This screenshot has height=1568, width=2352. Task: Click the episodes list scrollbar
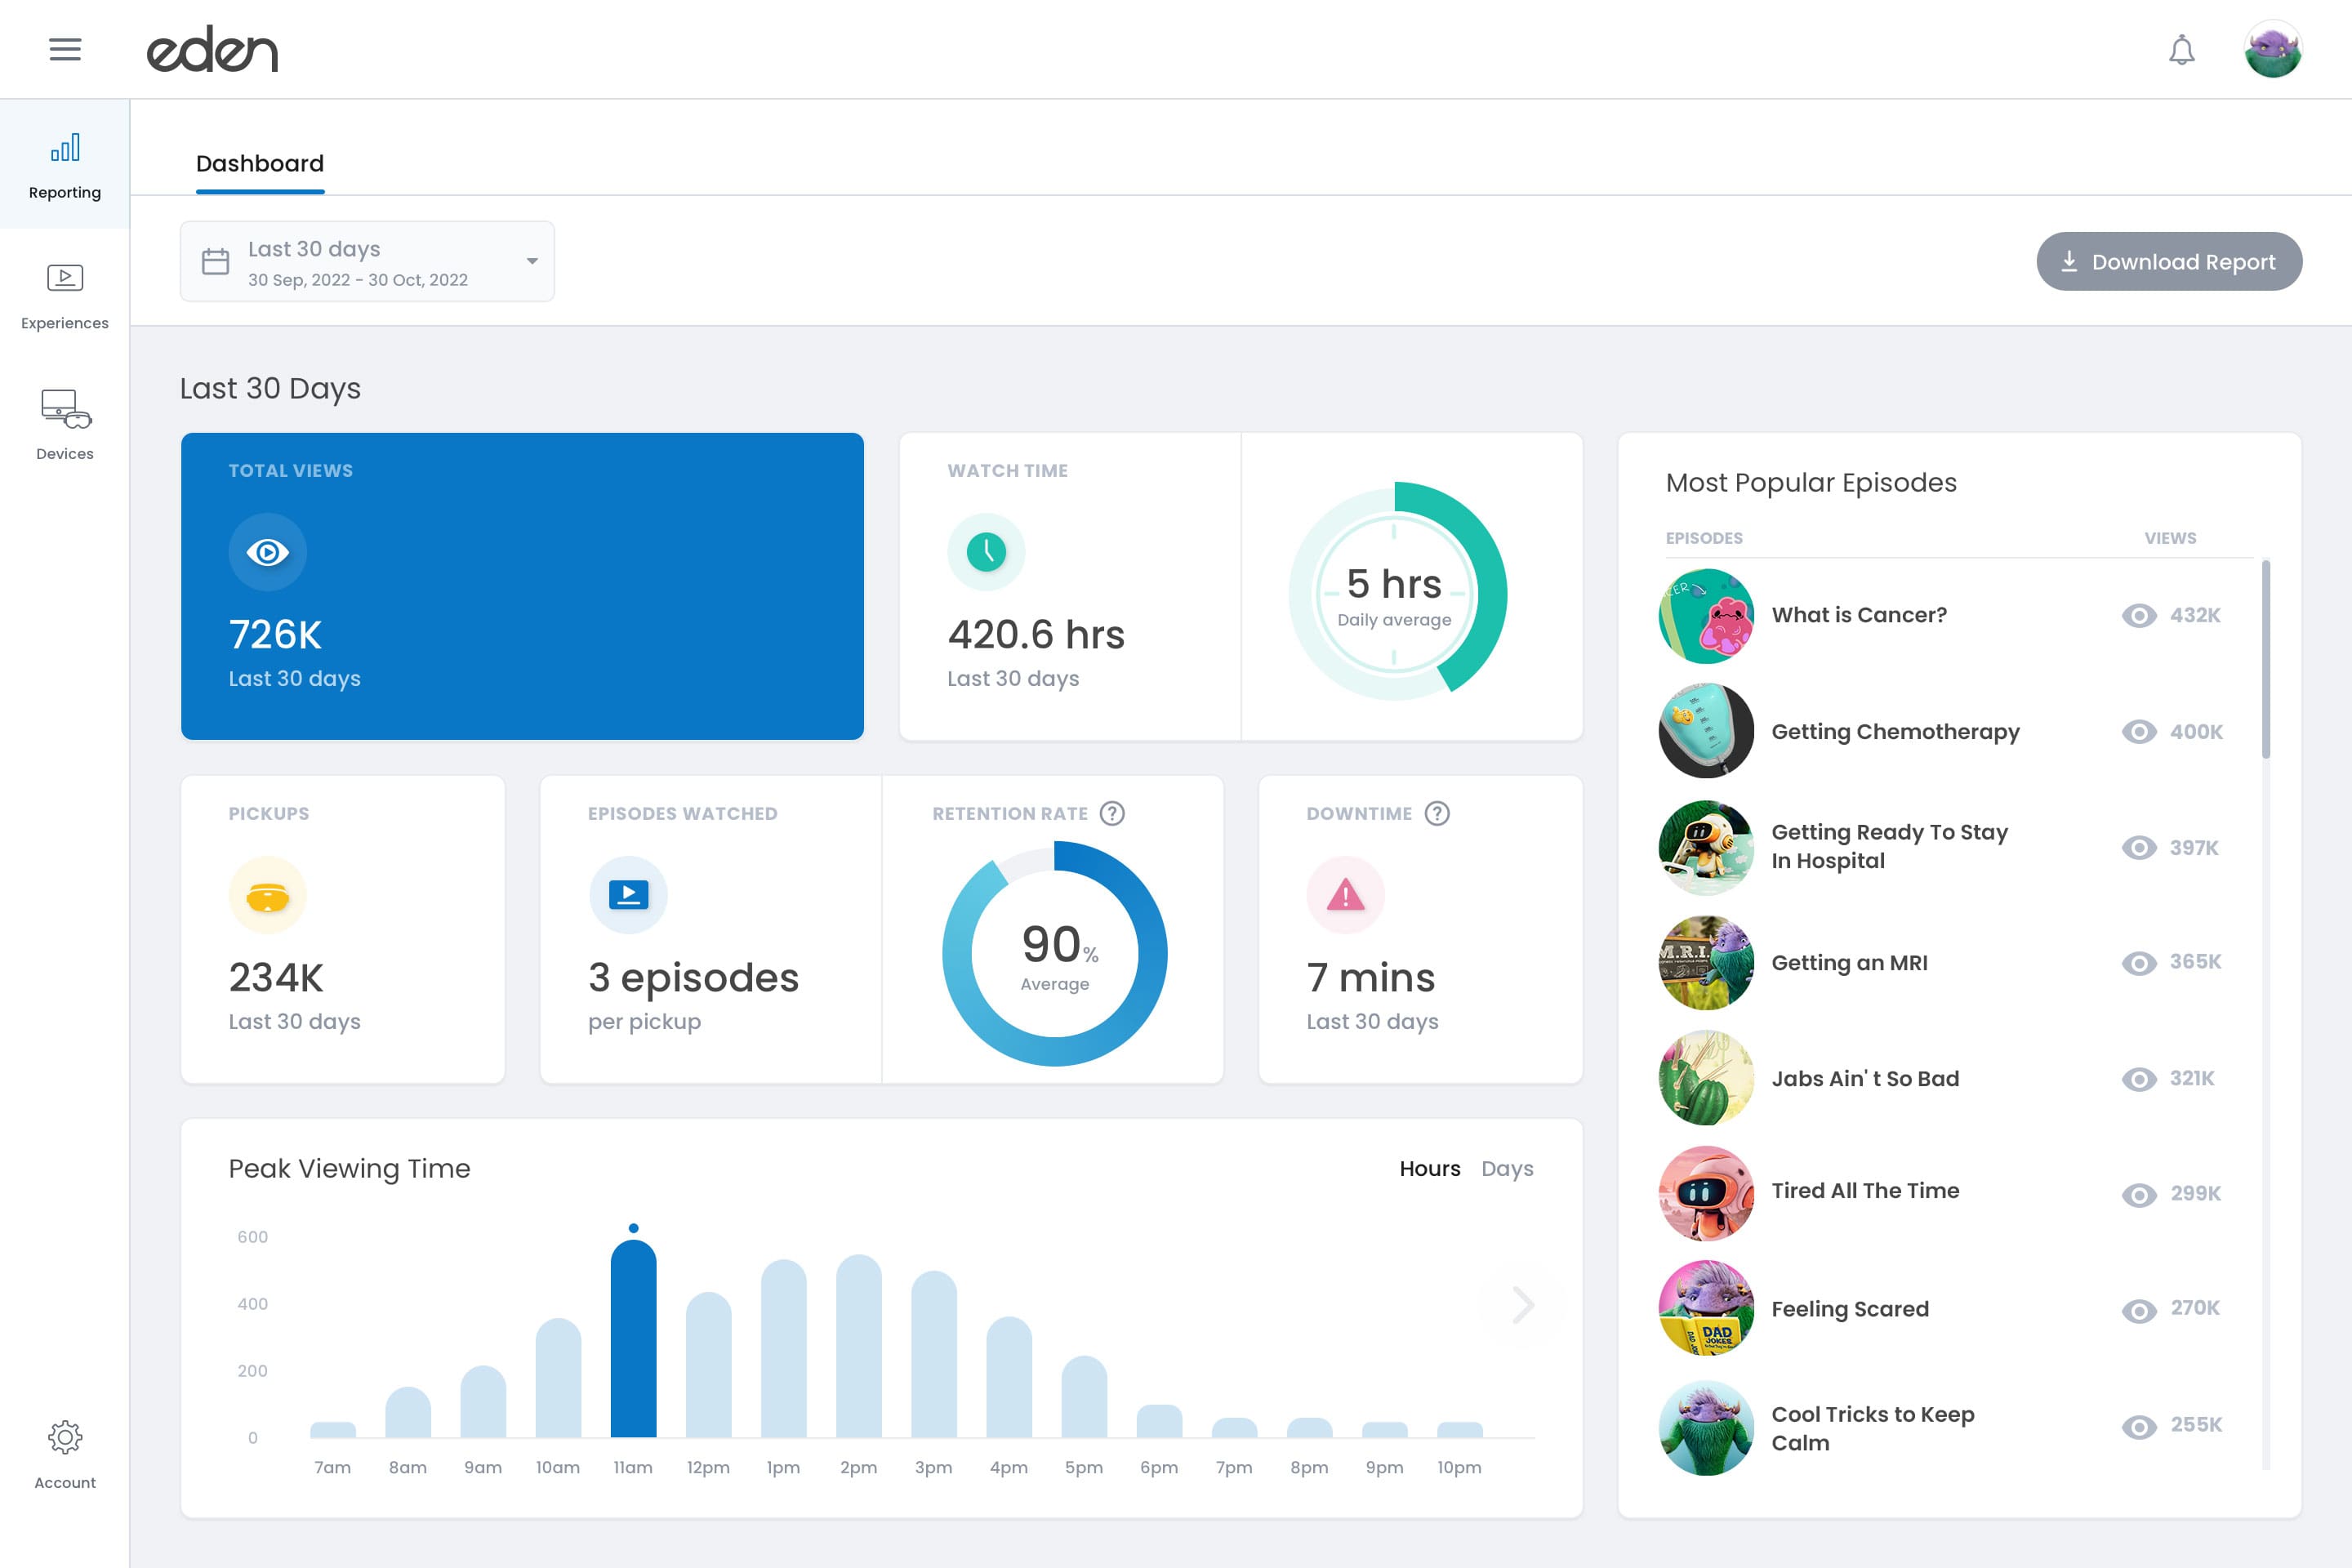pyautogui.click(x=2265, y=660)
